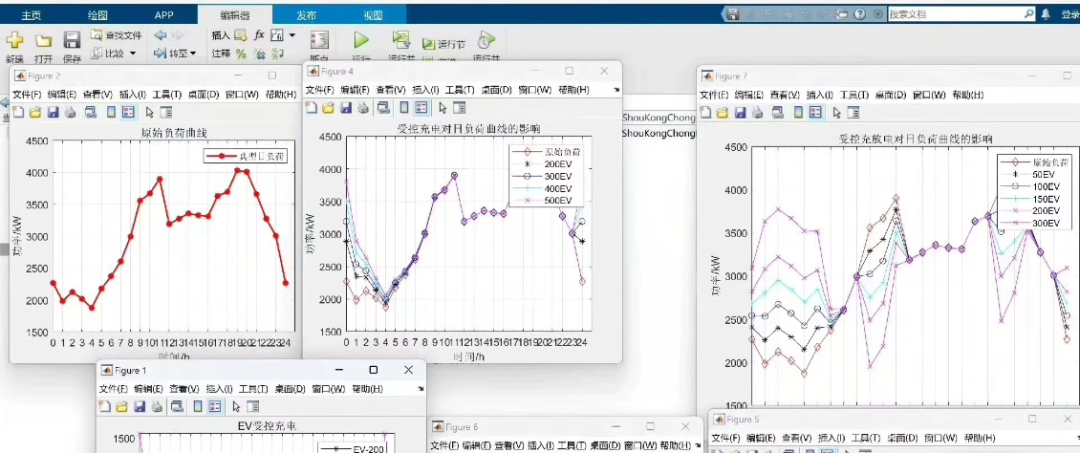This screenshot has width=1080, height=453.
Task: Click the 查找文件 button
Action: tap(116, 35)
